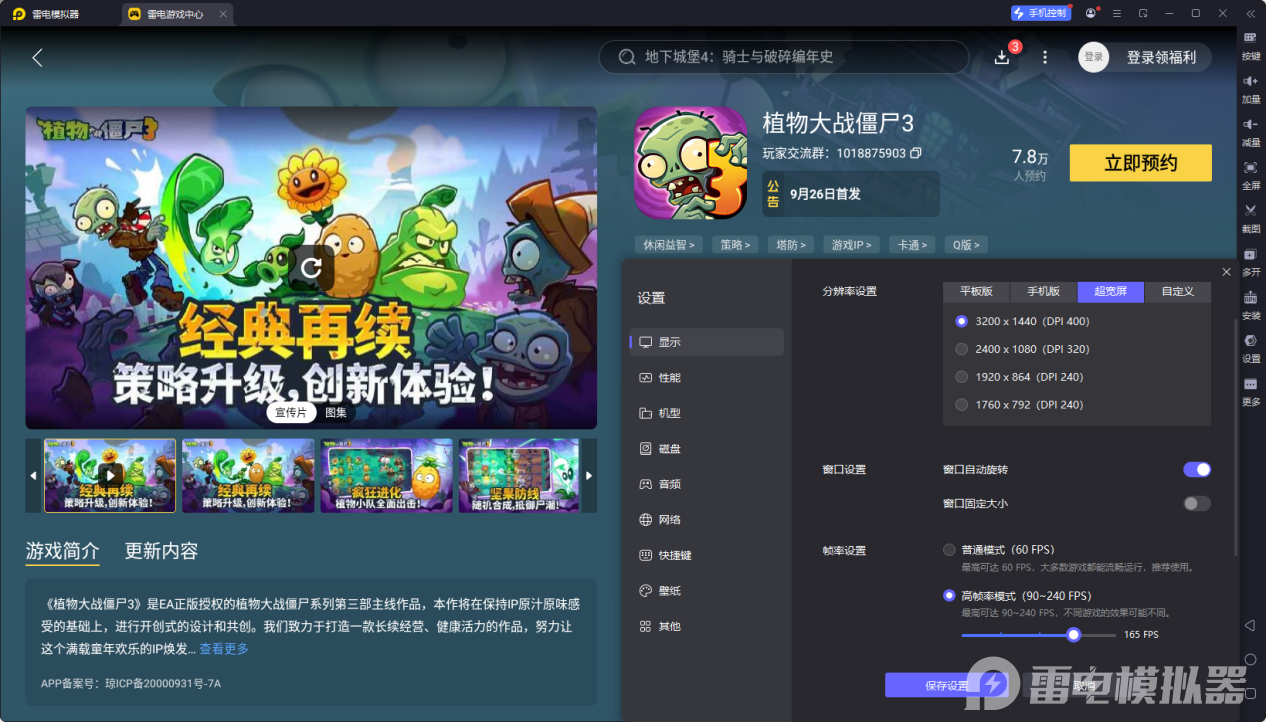This screenshot has height=722, width=1266.
Task: Click the 查看更多 link in description
Action: tap(224, 649)
